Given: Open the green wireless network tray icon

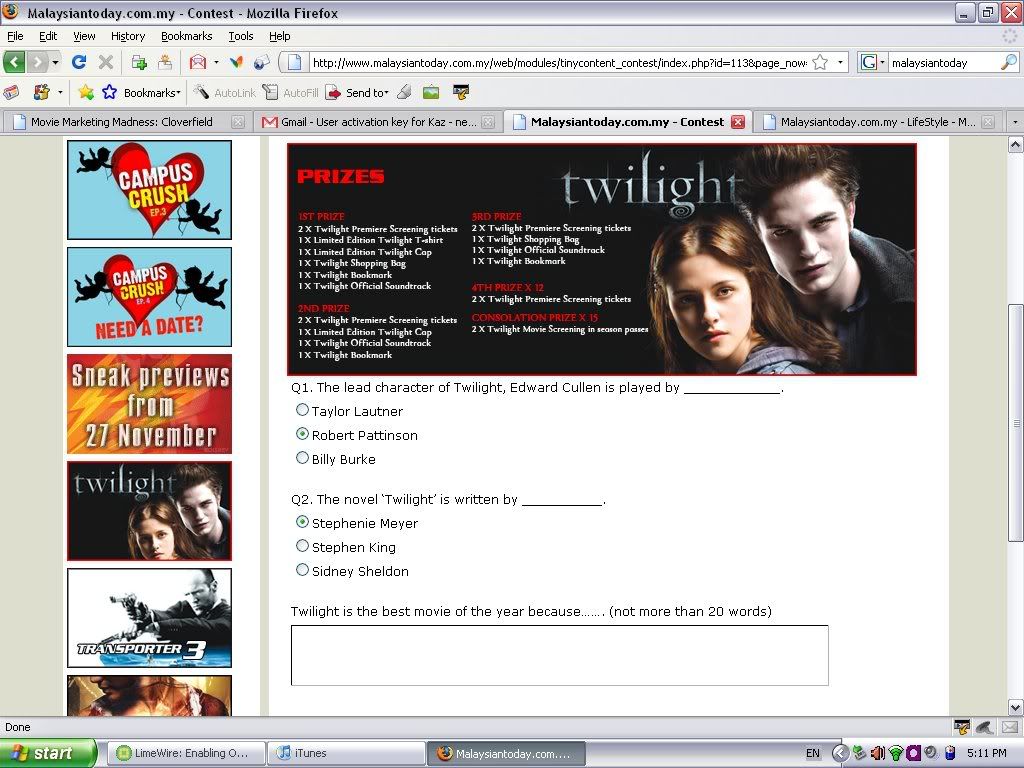Looking at the screenshot, I should point(896,753).
